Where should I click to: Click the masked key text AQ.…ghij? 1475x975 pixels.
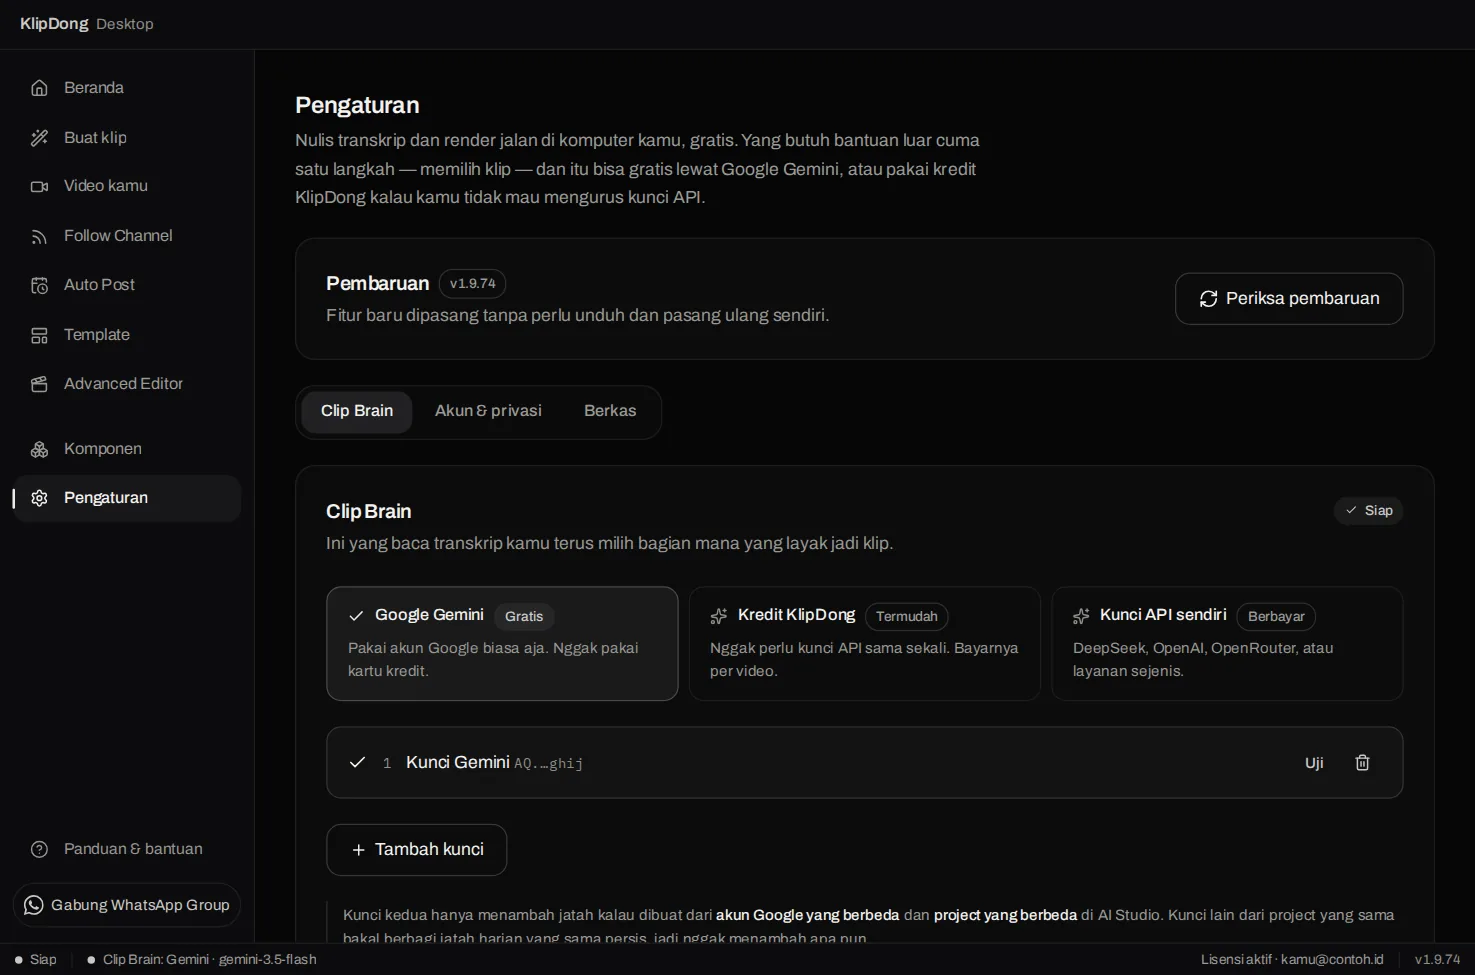coord(549,764)
